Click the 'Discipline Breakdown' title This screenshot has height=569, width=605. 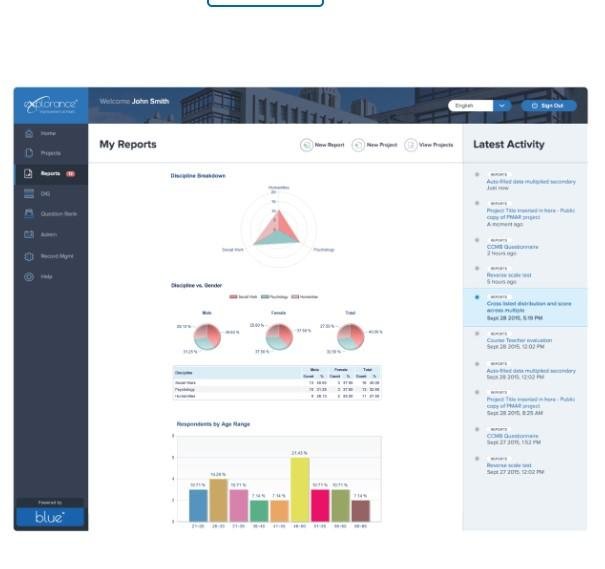pos(198,176)
